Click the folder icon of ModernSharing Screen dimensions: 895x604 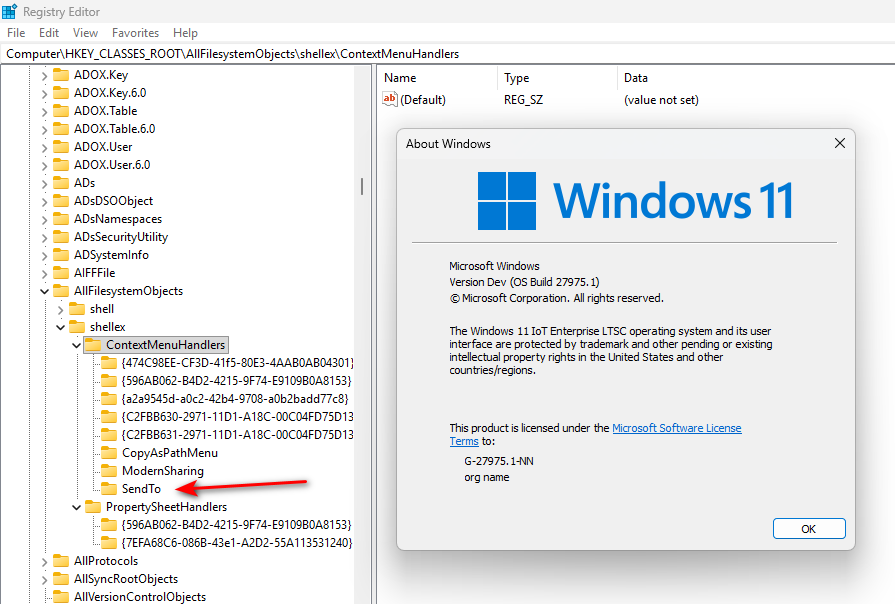pos(109,471)
